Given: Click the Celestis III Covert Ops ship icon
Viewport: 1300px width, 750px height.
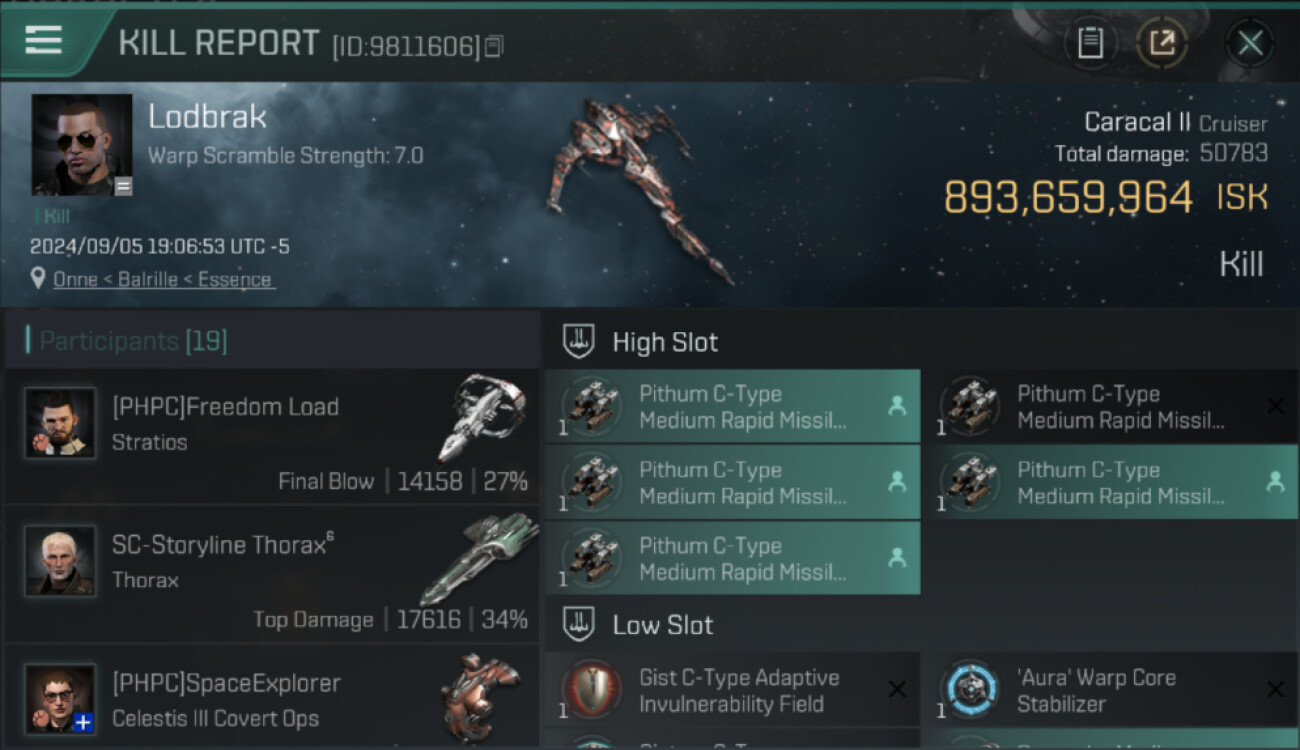Looking at the screenshot, I should pos(480,692).
